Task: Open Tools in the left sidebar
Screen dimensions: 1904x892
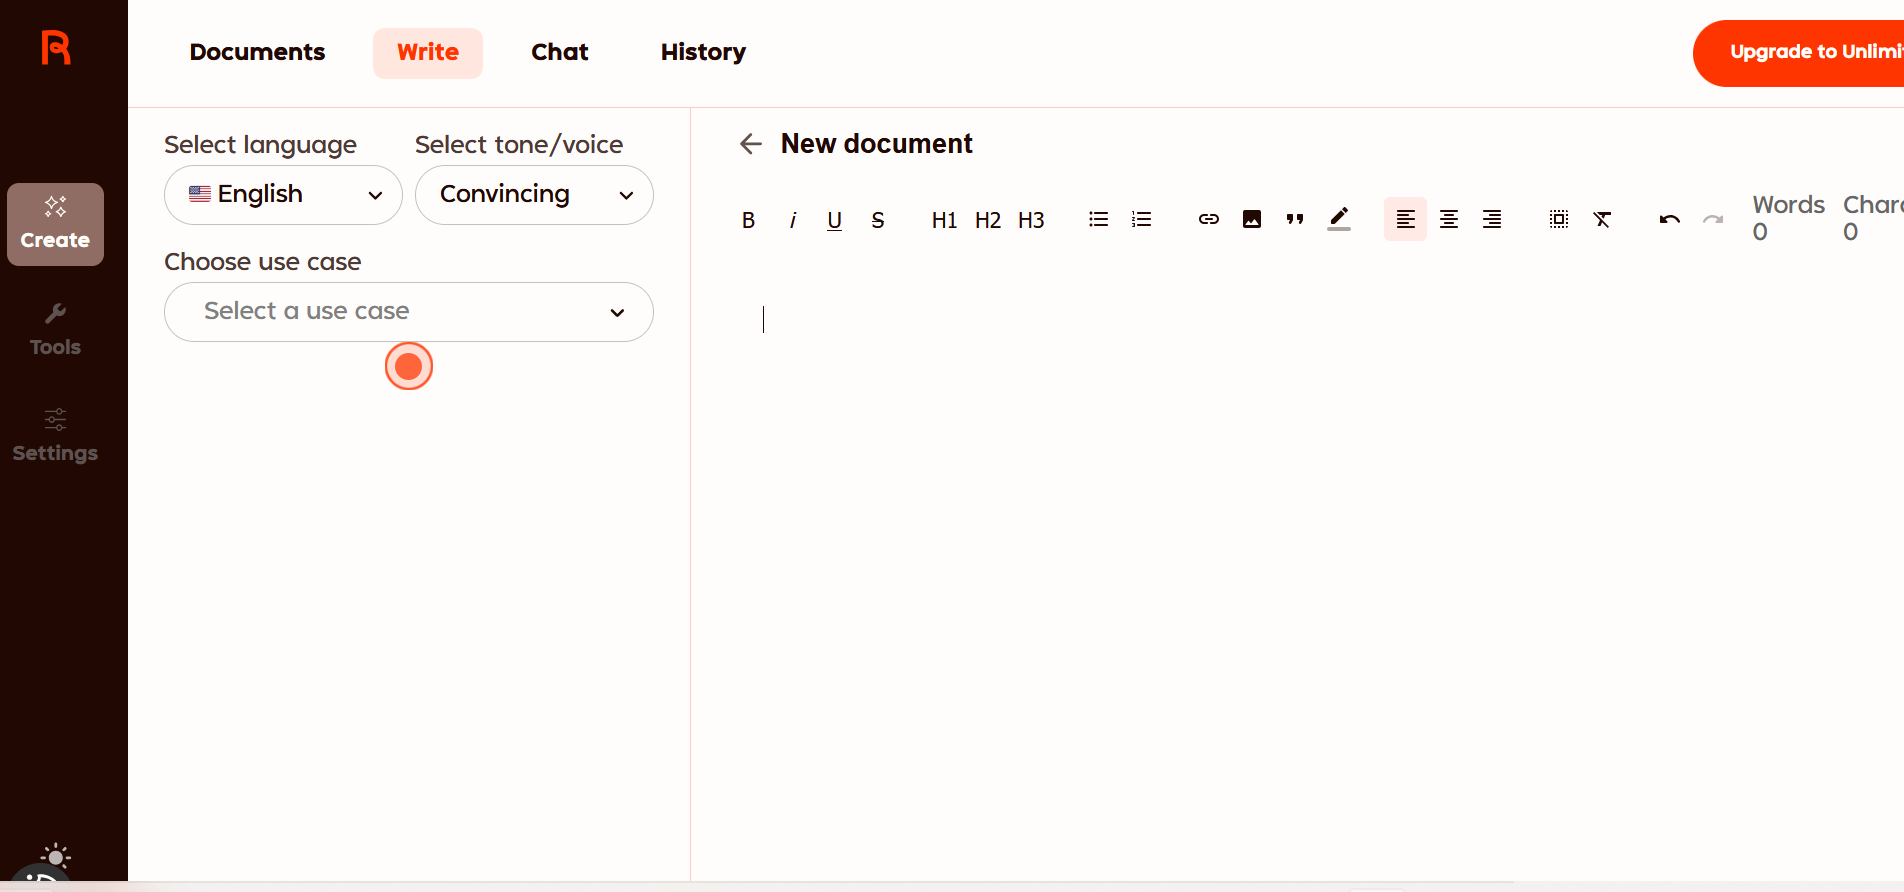Action: (55, 330)
